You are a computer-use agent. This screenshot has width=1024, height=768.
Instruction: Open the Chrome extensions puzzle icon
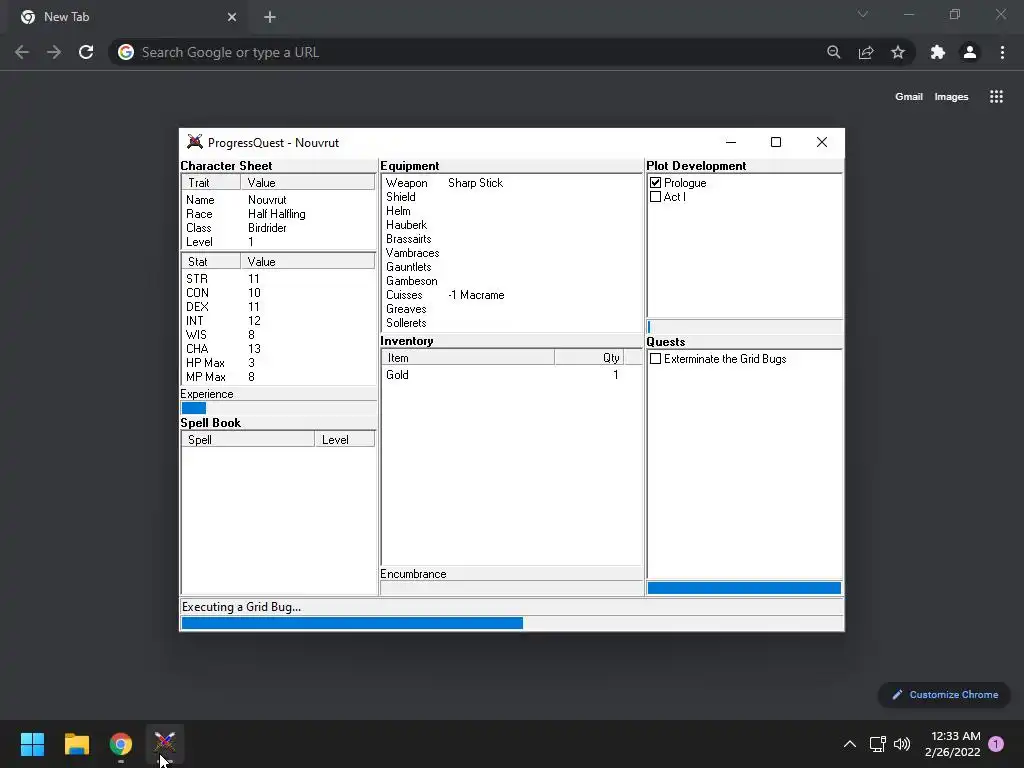pyautogui.click(x=938, y=52)
